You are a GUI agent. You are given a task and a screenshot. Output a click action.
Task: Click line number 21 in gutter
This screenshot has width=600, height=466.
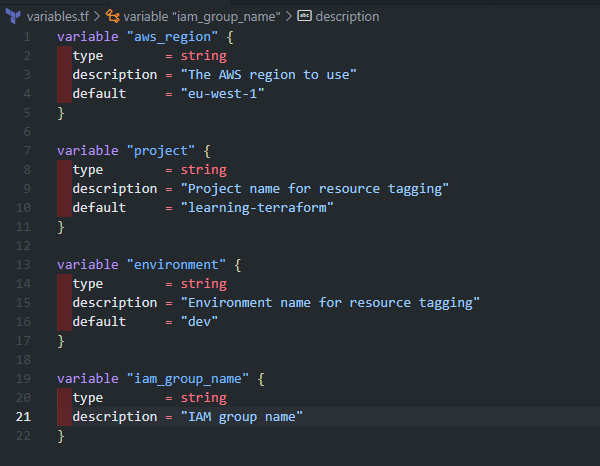(23, 417)
